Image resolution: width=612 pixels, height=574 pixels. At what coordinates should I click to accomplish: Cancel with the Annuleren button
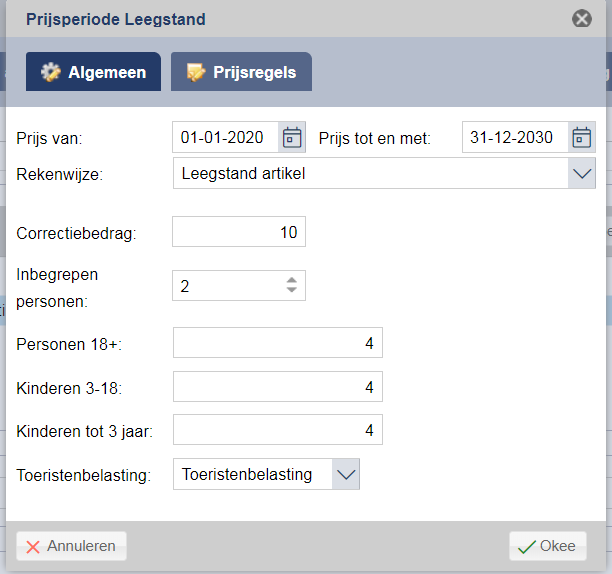(71, 546)
